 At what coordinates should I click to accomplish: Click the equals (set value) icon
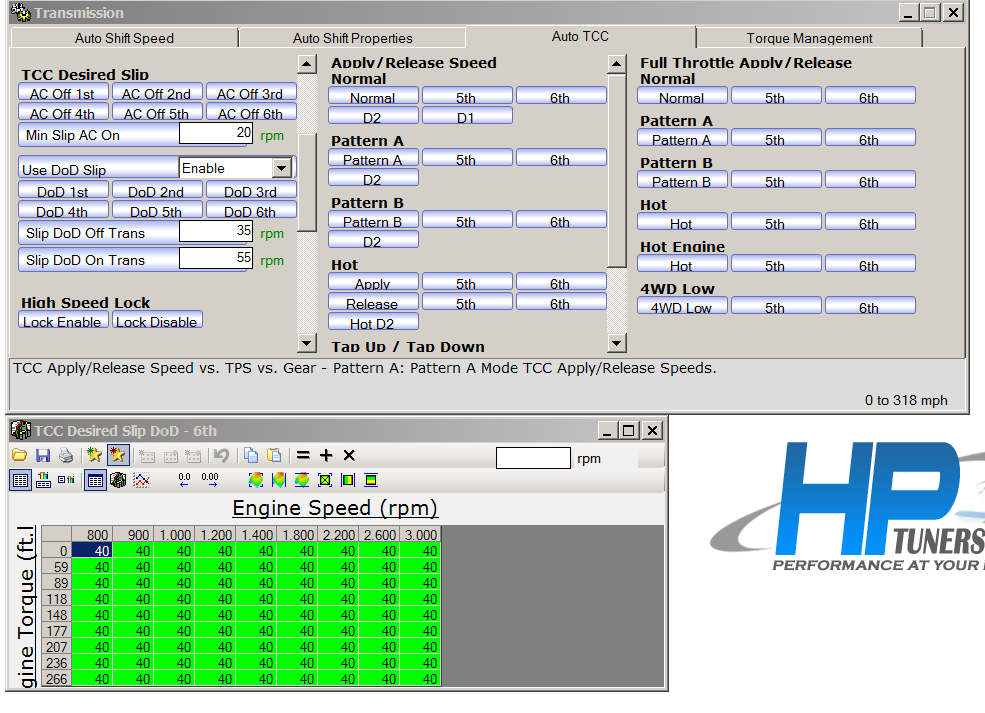pyautogui.click(x=303, y=456)
